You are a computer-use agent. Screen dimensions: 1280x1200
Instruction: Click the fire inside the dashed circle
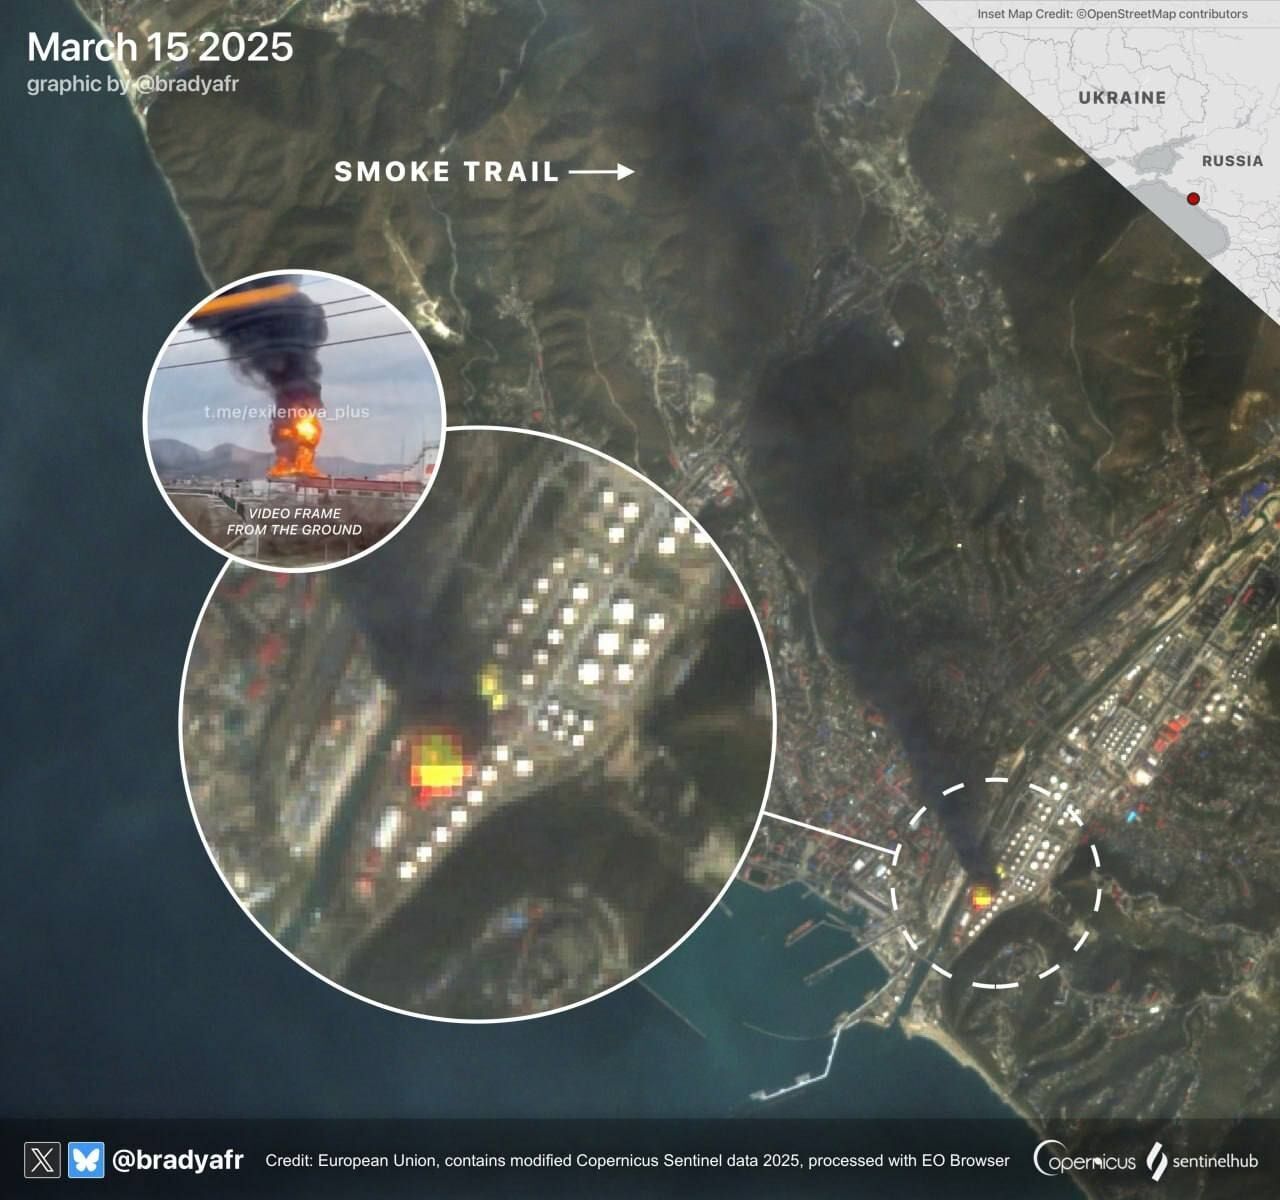tap(983, 897)
